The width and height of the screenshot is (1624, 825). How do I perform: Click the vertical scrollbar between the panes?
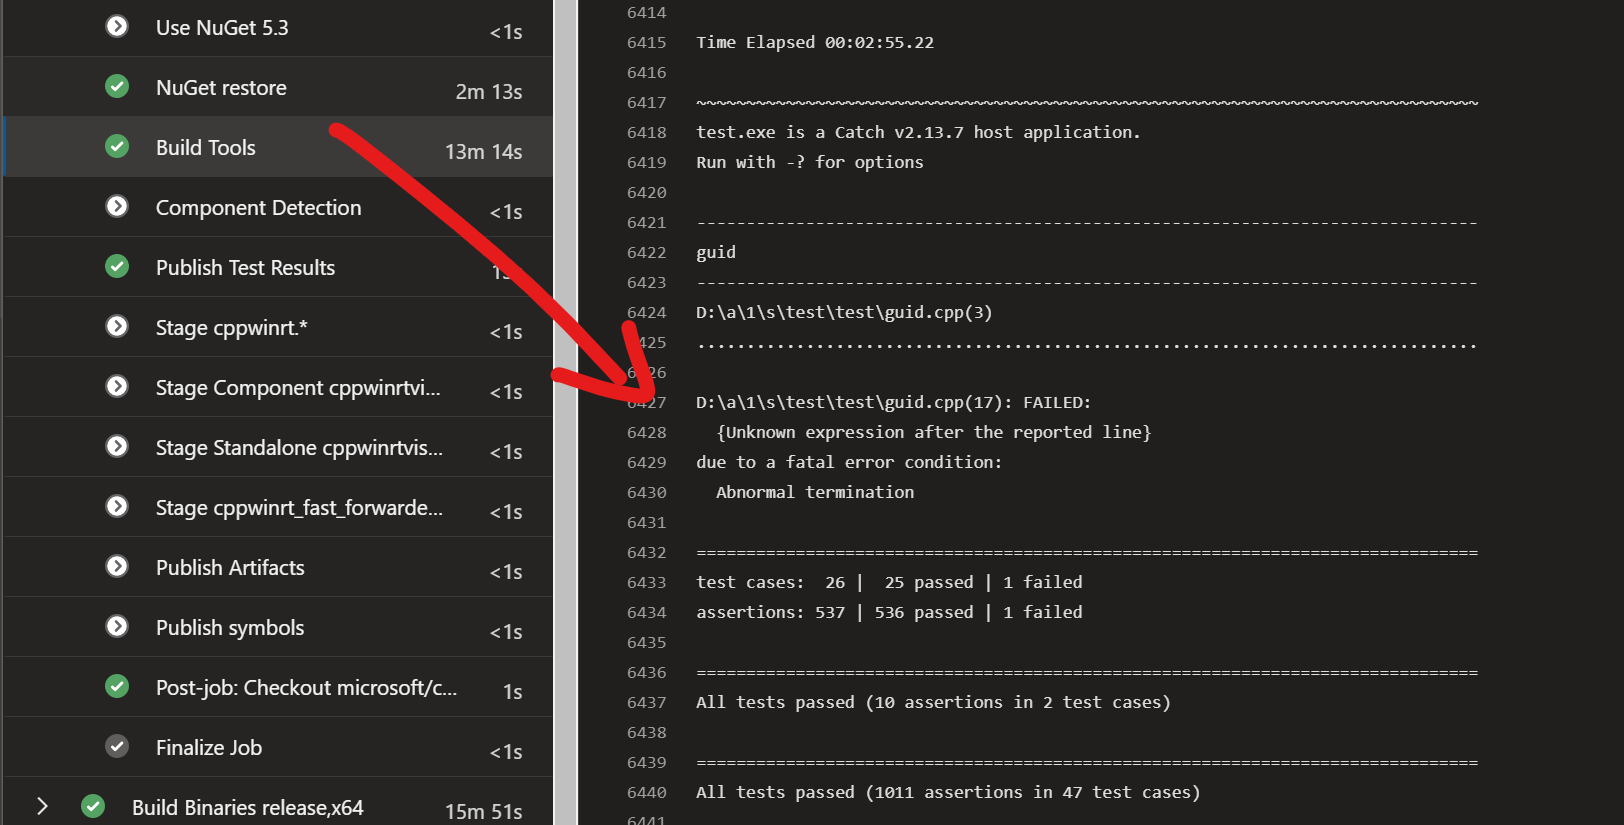coord(566,412)
